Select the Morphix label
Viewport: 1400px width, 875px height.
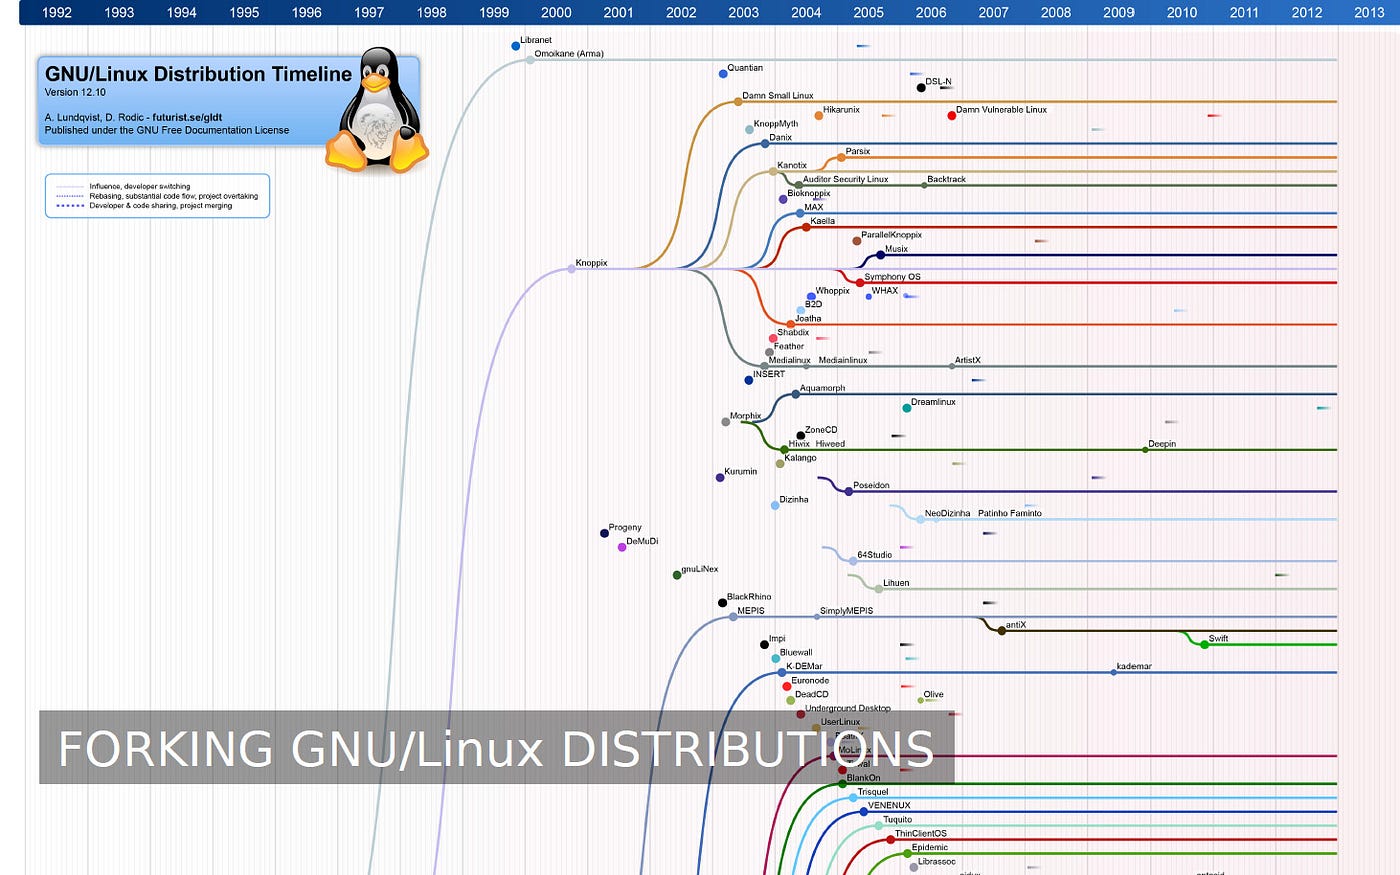coord(745,416)
